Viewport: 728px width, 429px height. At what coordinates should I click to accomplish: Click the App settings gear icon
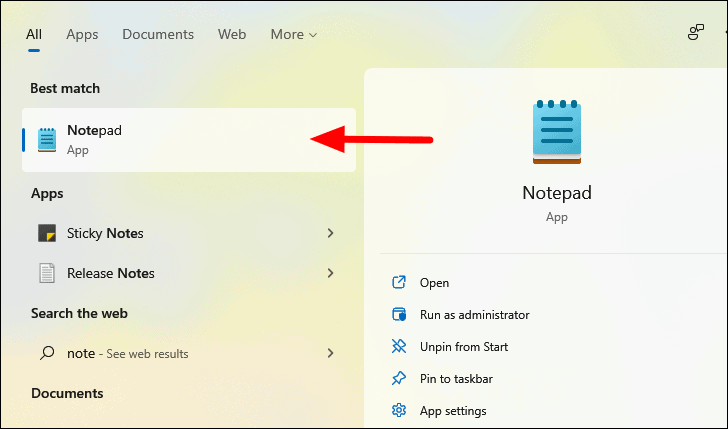[x=399, y=410]
